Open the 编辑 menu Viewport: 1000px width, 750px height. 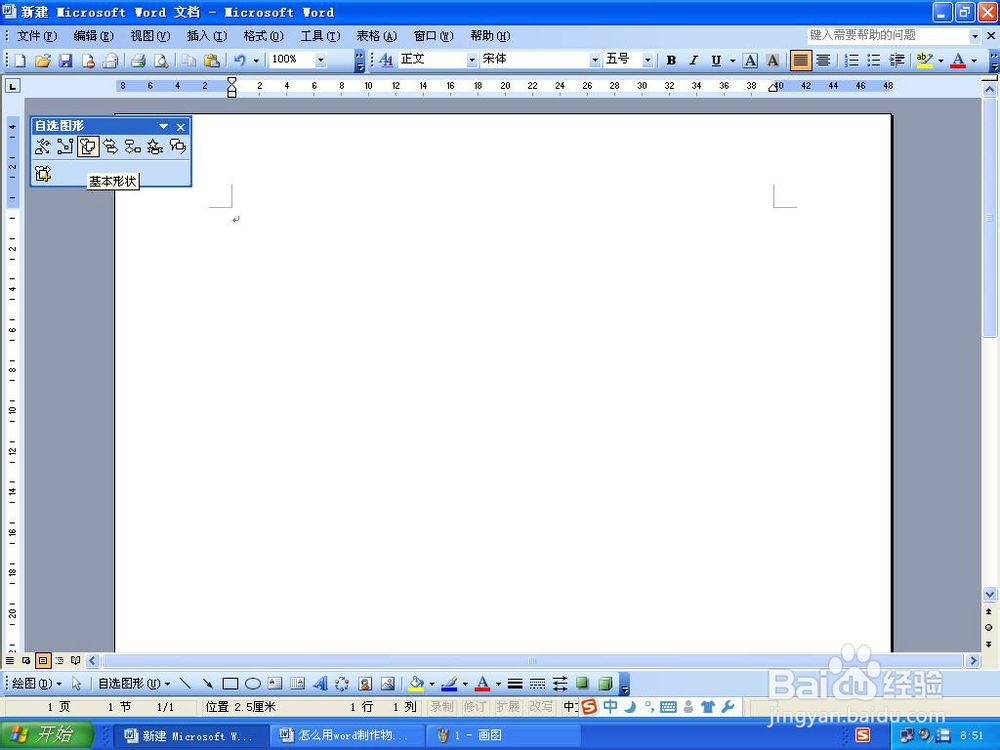click(x=93, y=36)
